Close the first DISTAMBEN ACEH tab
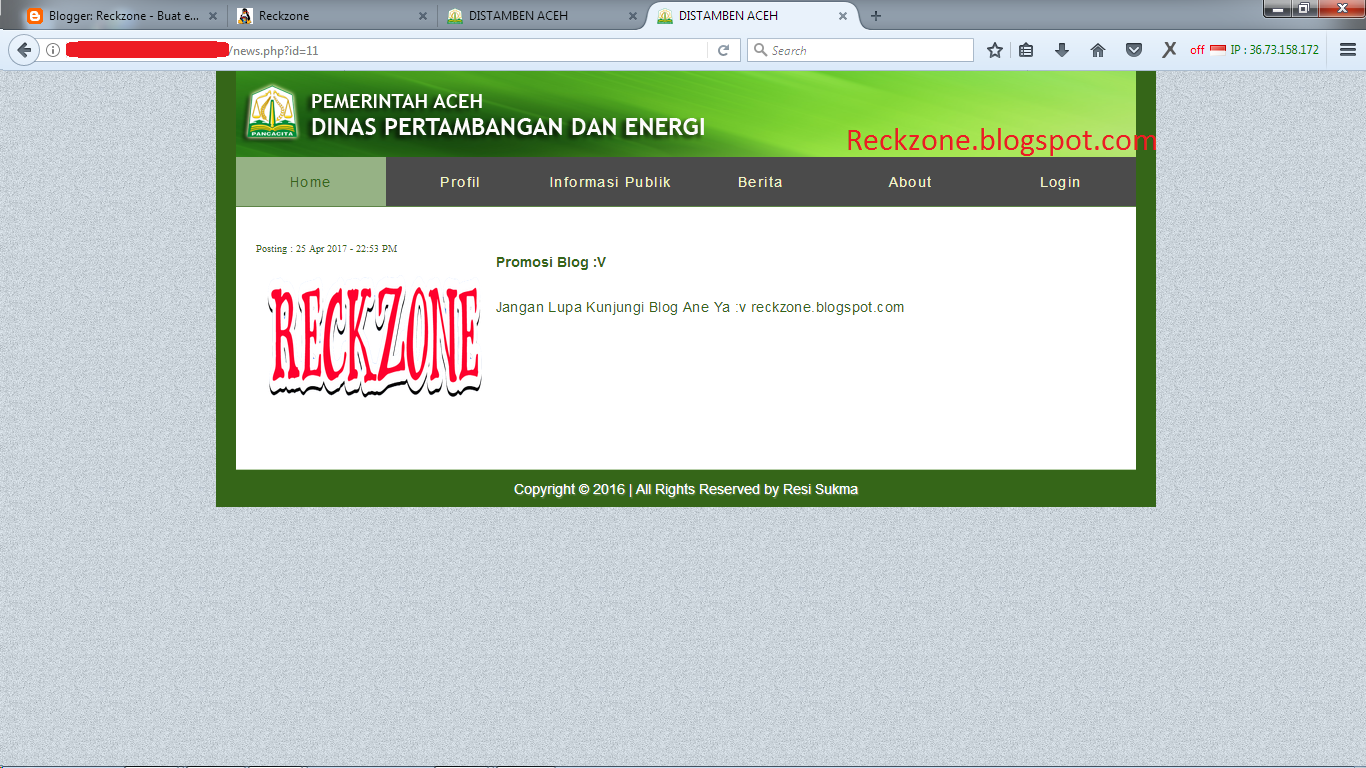The width and height of the screenshot is (1366, 768). tap(632, 16)
